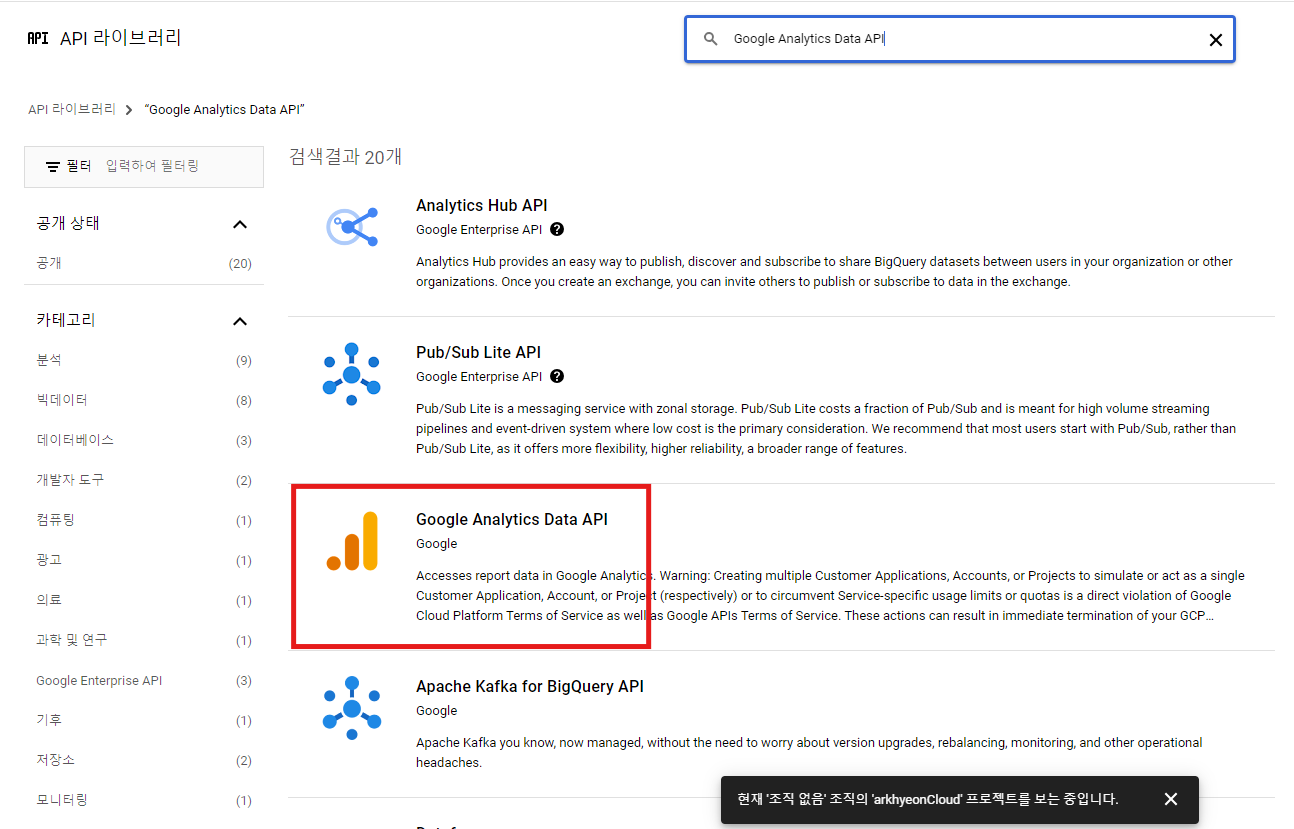Filter by 컴퓨팅 category

pos(144,520)
